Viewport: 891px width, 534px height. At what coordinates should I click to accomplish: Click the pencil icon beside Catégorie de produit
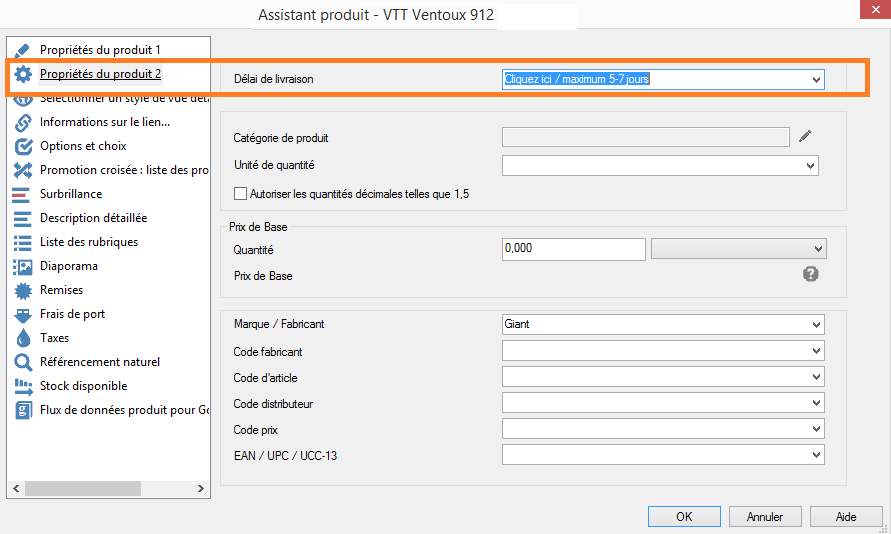point(806,137)
